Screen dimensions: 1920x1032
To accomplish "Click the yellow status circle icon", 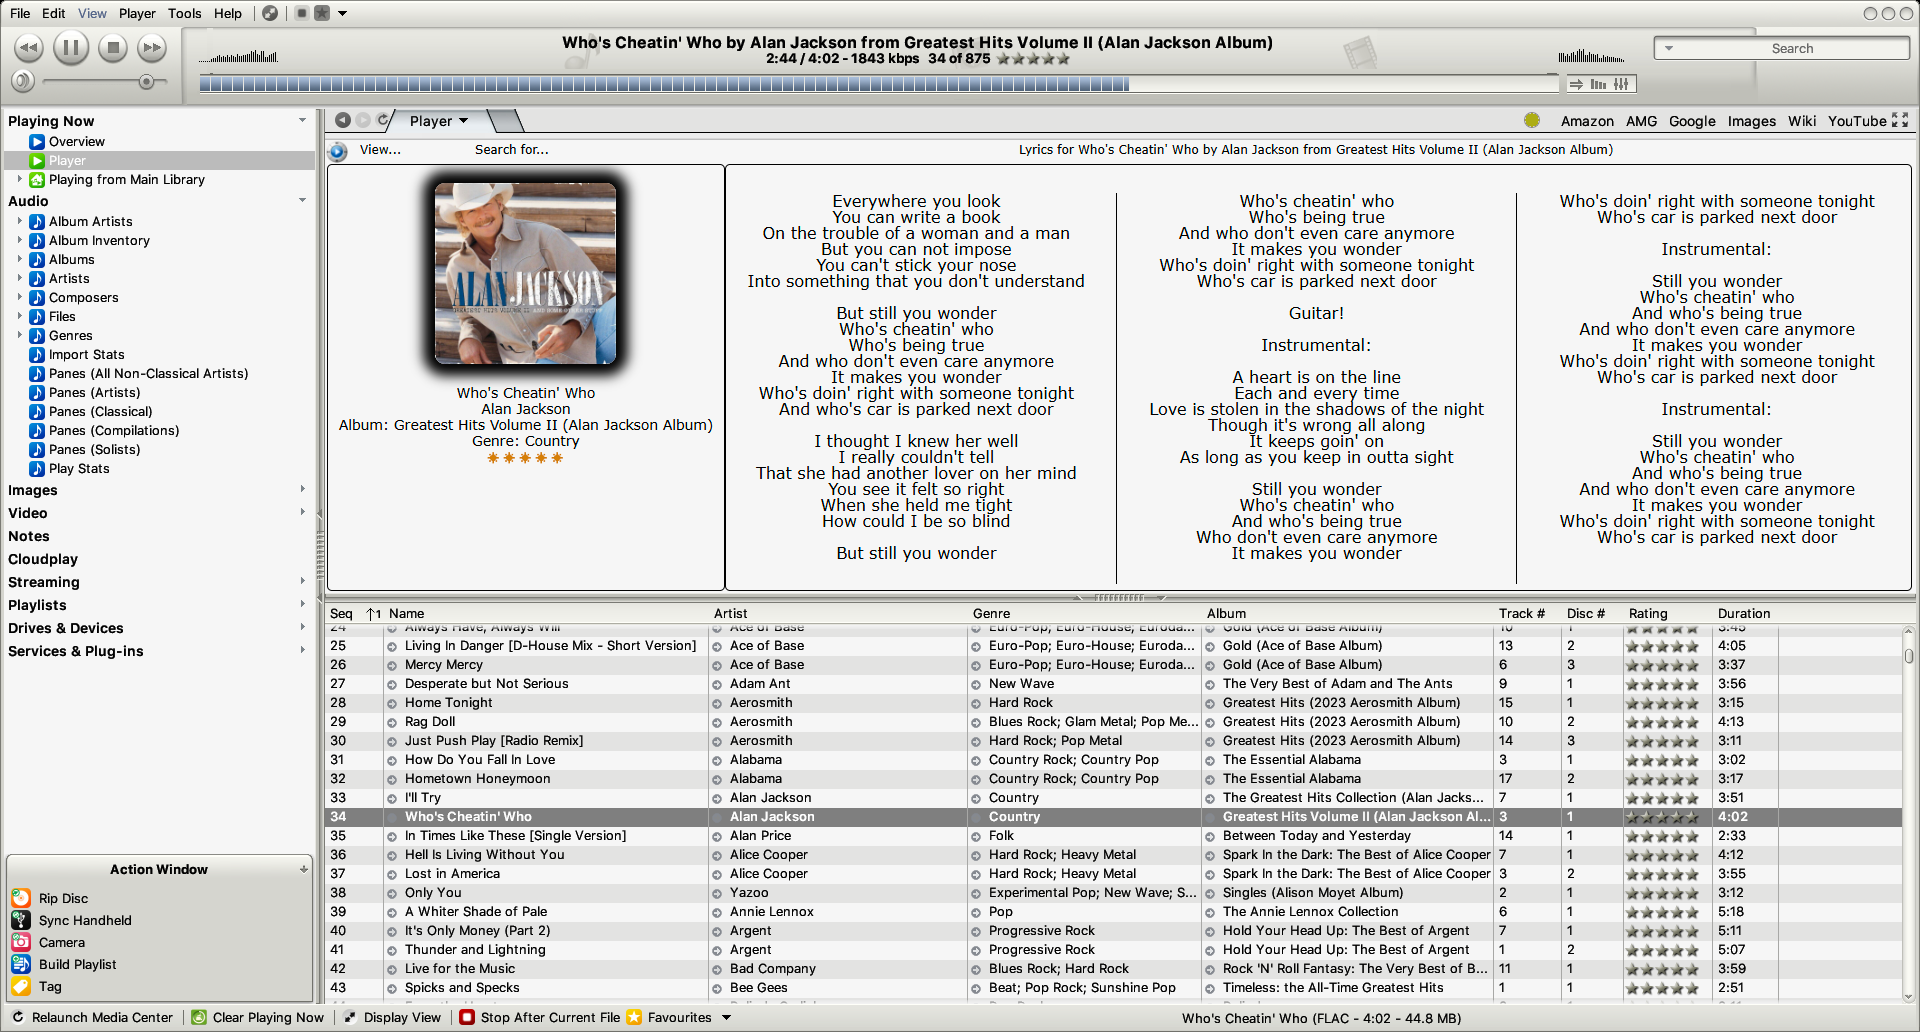I will click(x=1532, y=120).
